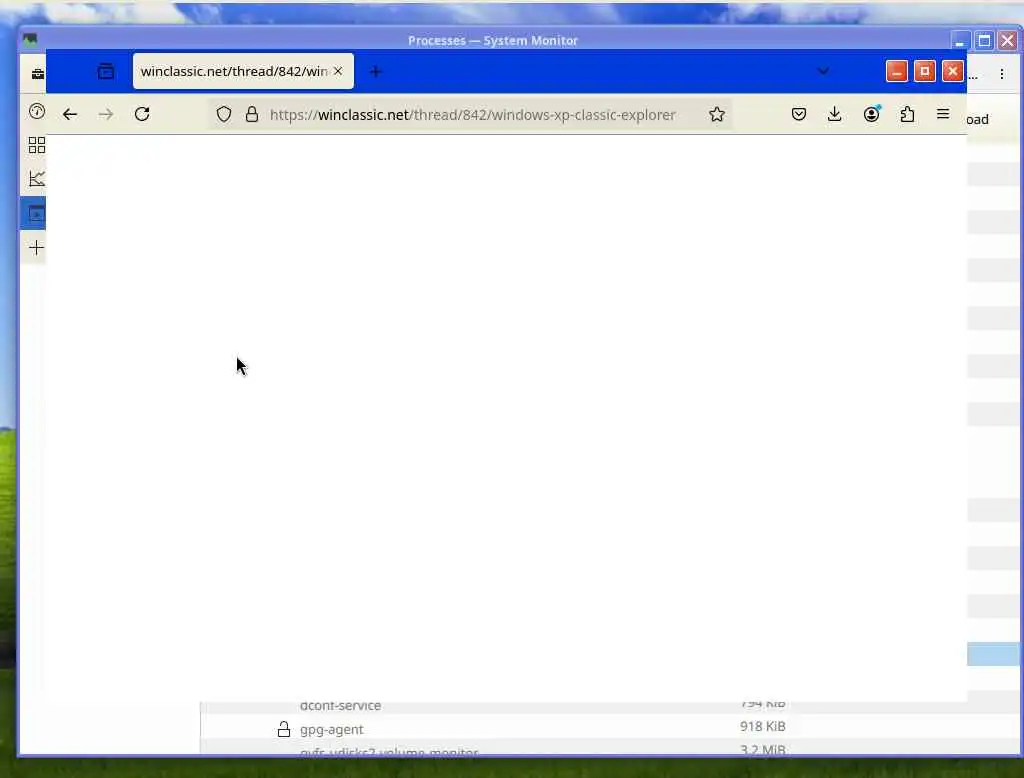Viewport: 1024px width, 778px height.
Task: Bookmark this page with the star
Action: (x=716, y=114)
